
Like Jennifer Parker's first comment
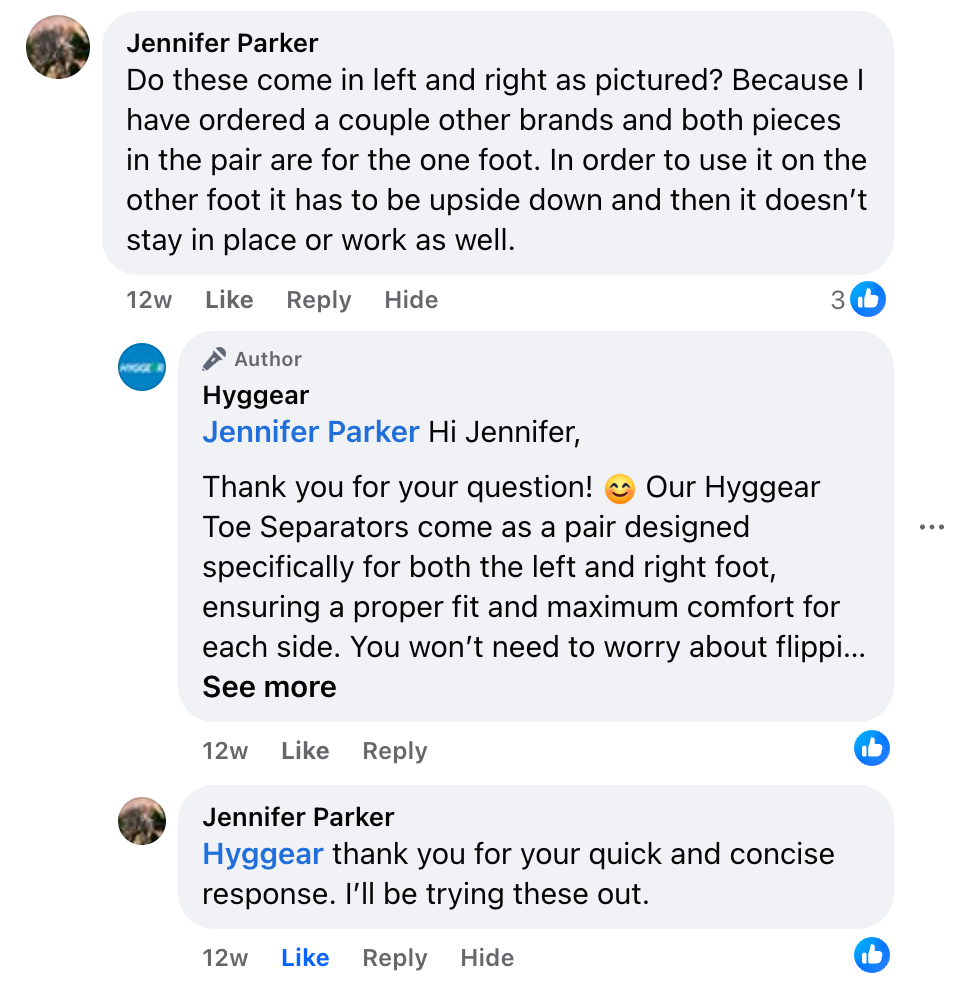(x=229, y=300)
